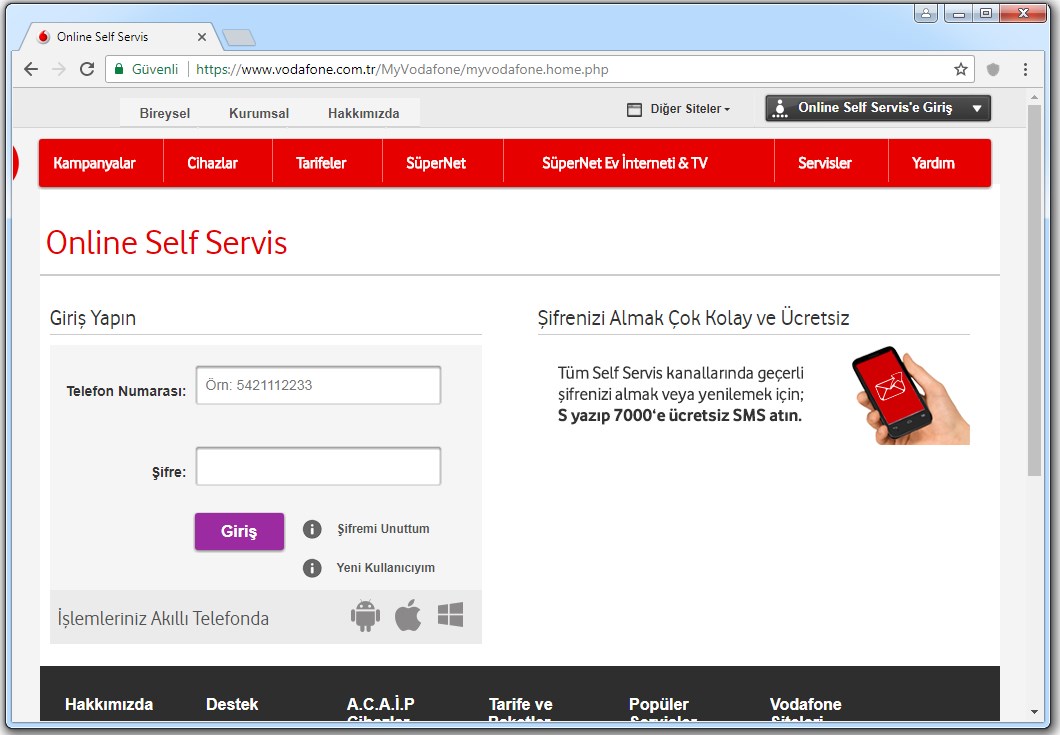The width and height of the screenshot is (1060, 735).
Task: Select the Tarifeler menu item
Action: pos(321,163)
